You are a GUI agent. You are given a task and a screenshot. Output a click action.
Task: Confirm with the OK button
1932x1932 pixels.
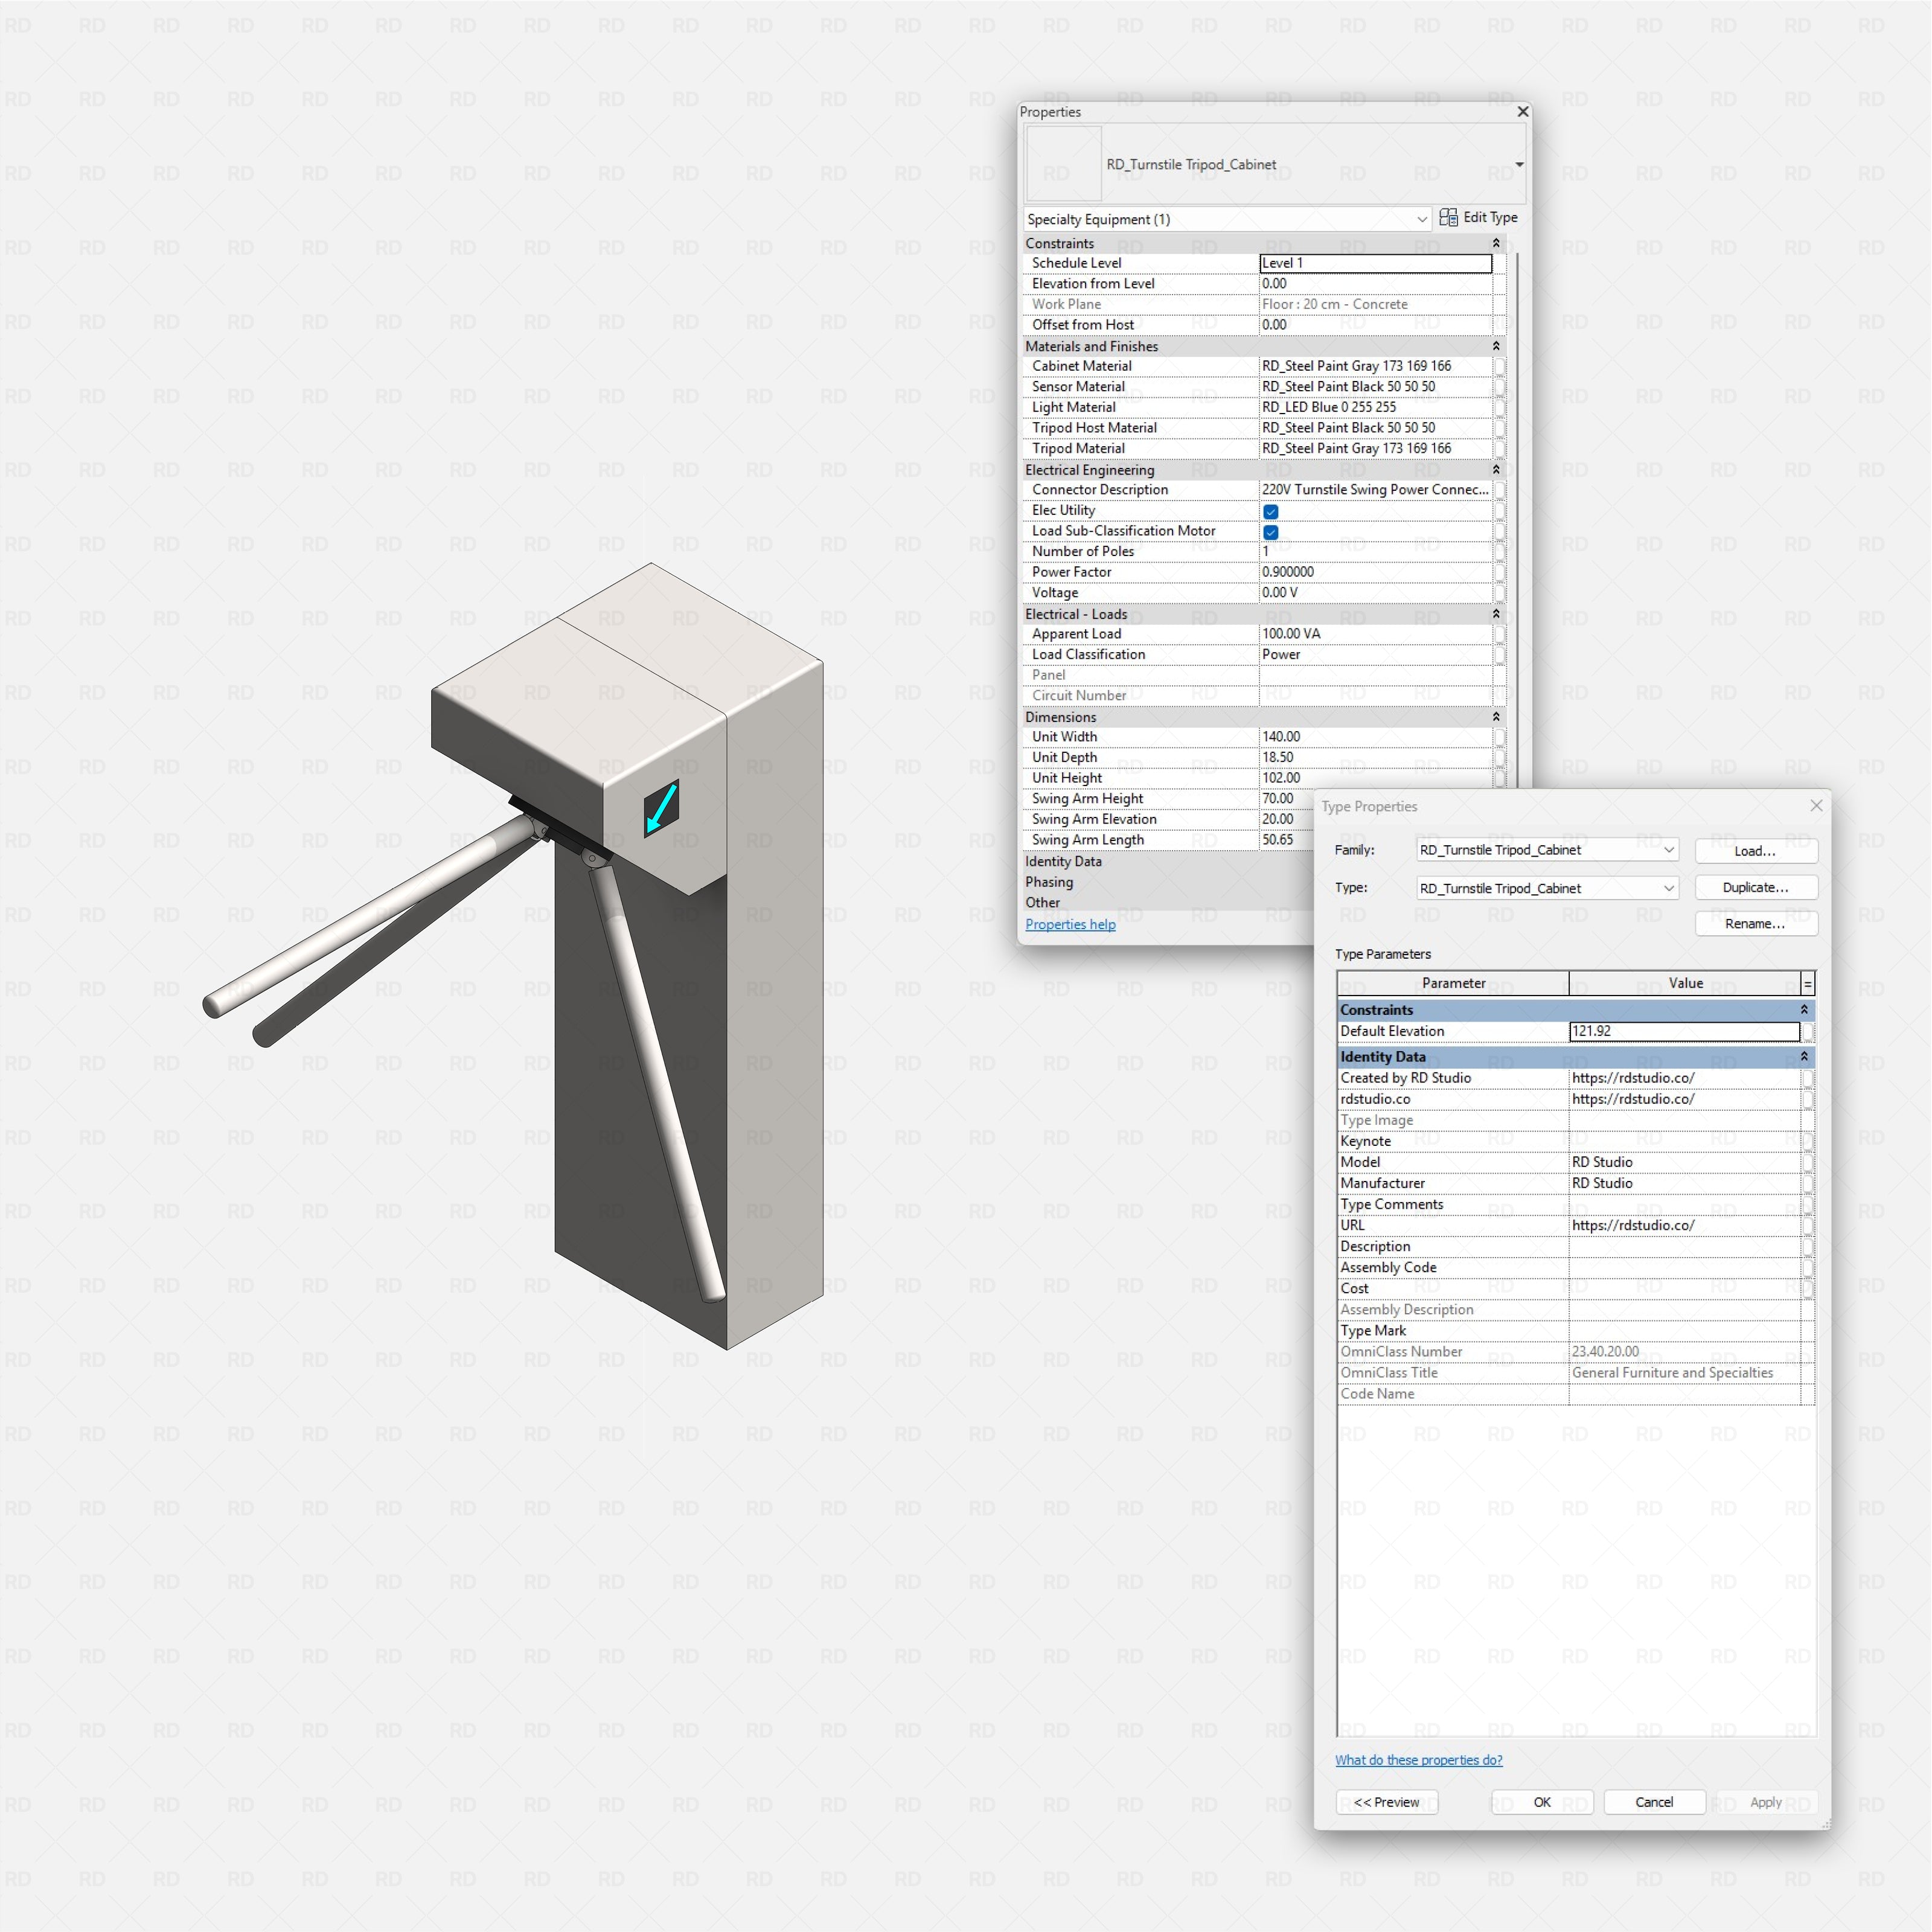point(1542,1802)
